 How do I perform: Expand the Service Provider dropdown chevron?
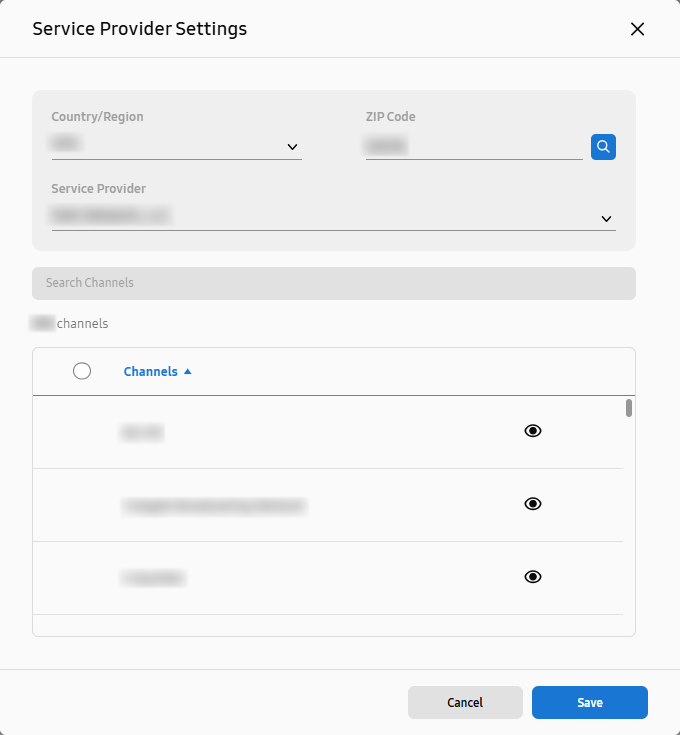606,219
